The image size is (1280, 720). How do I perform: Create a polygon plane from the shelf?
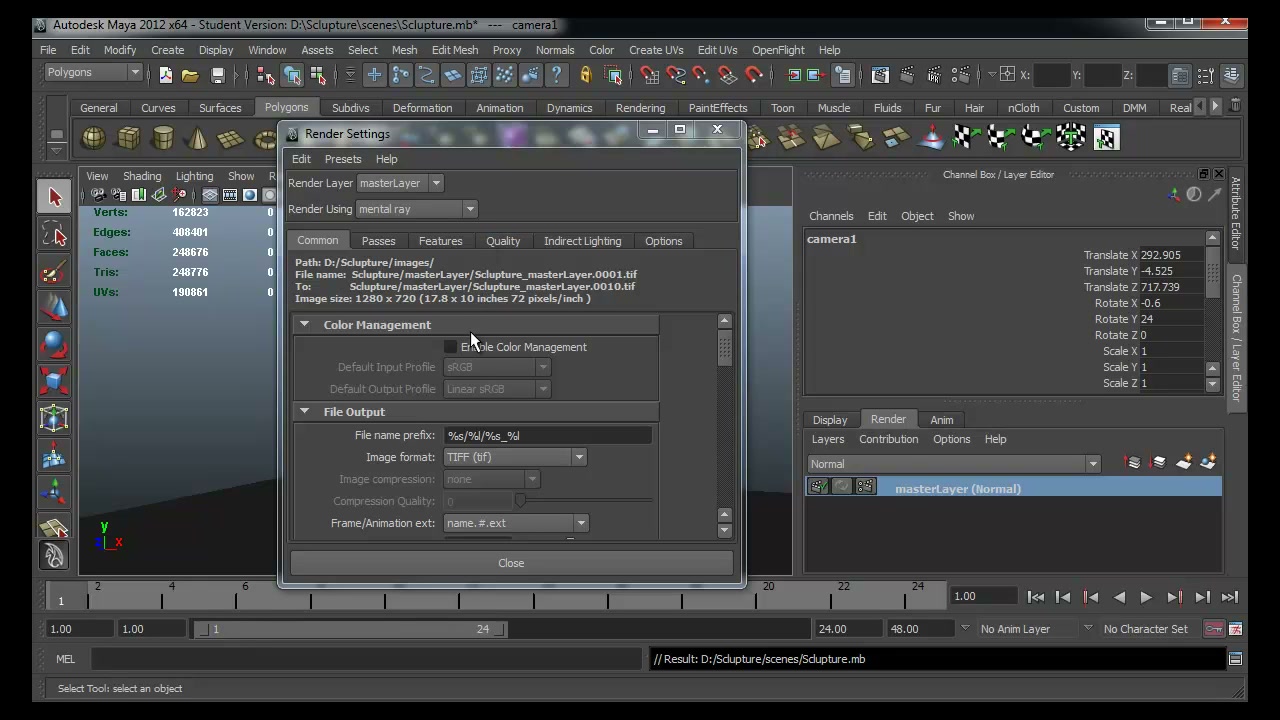[231, 138]
